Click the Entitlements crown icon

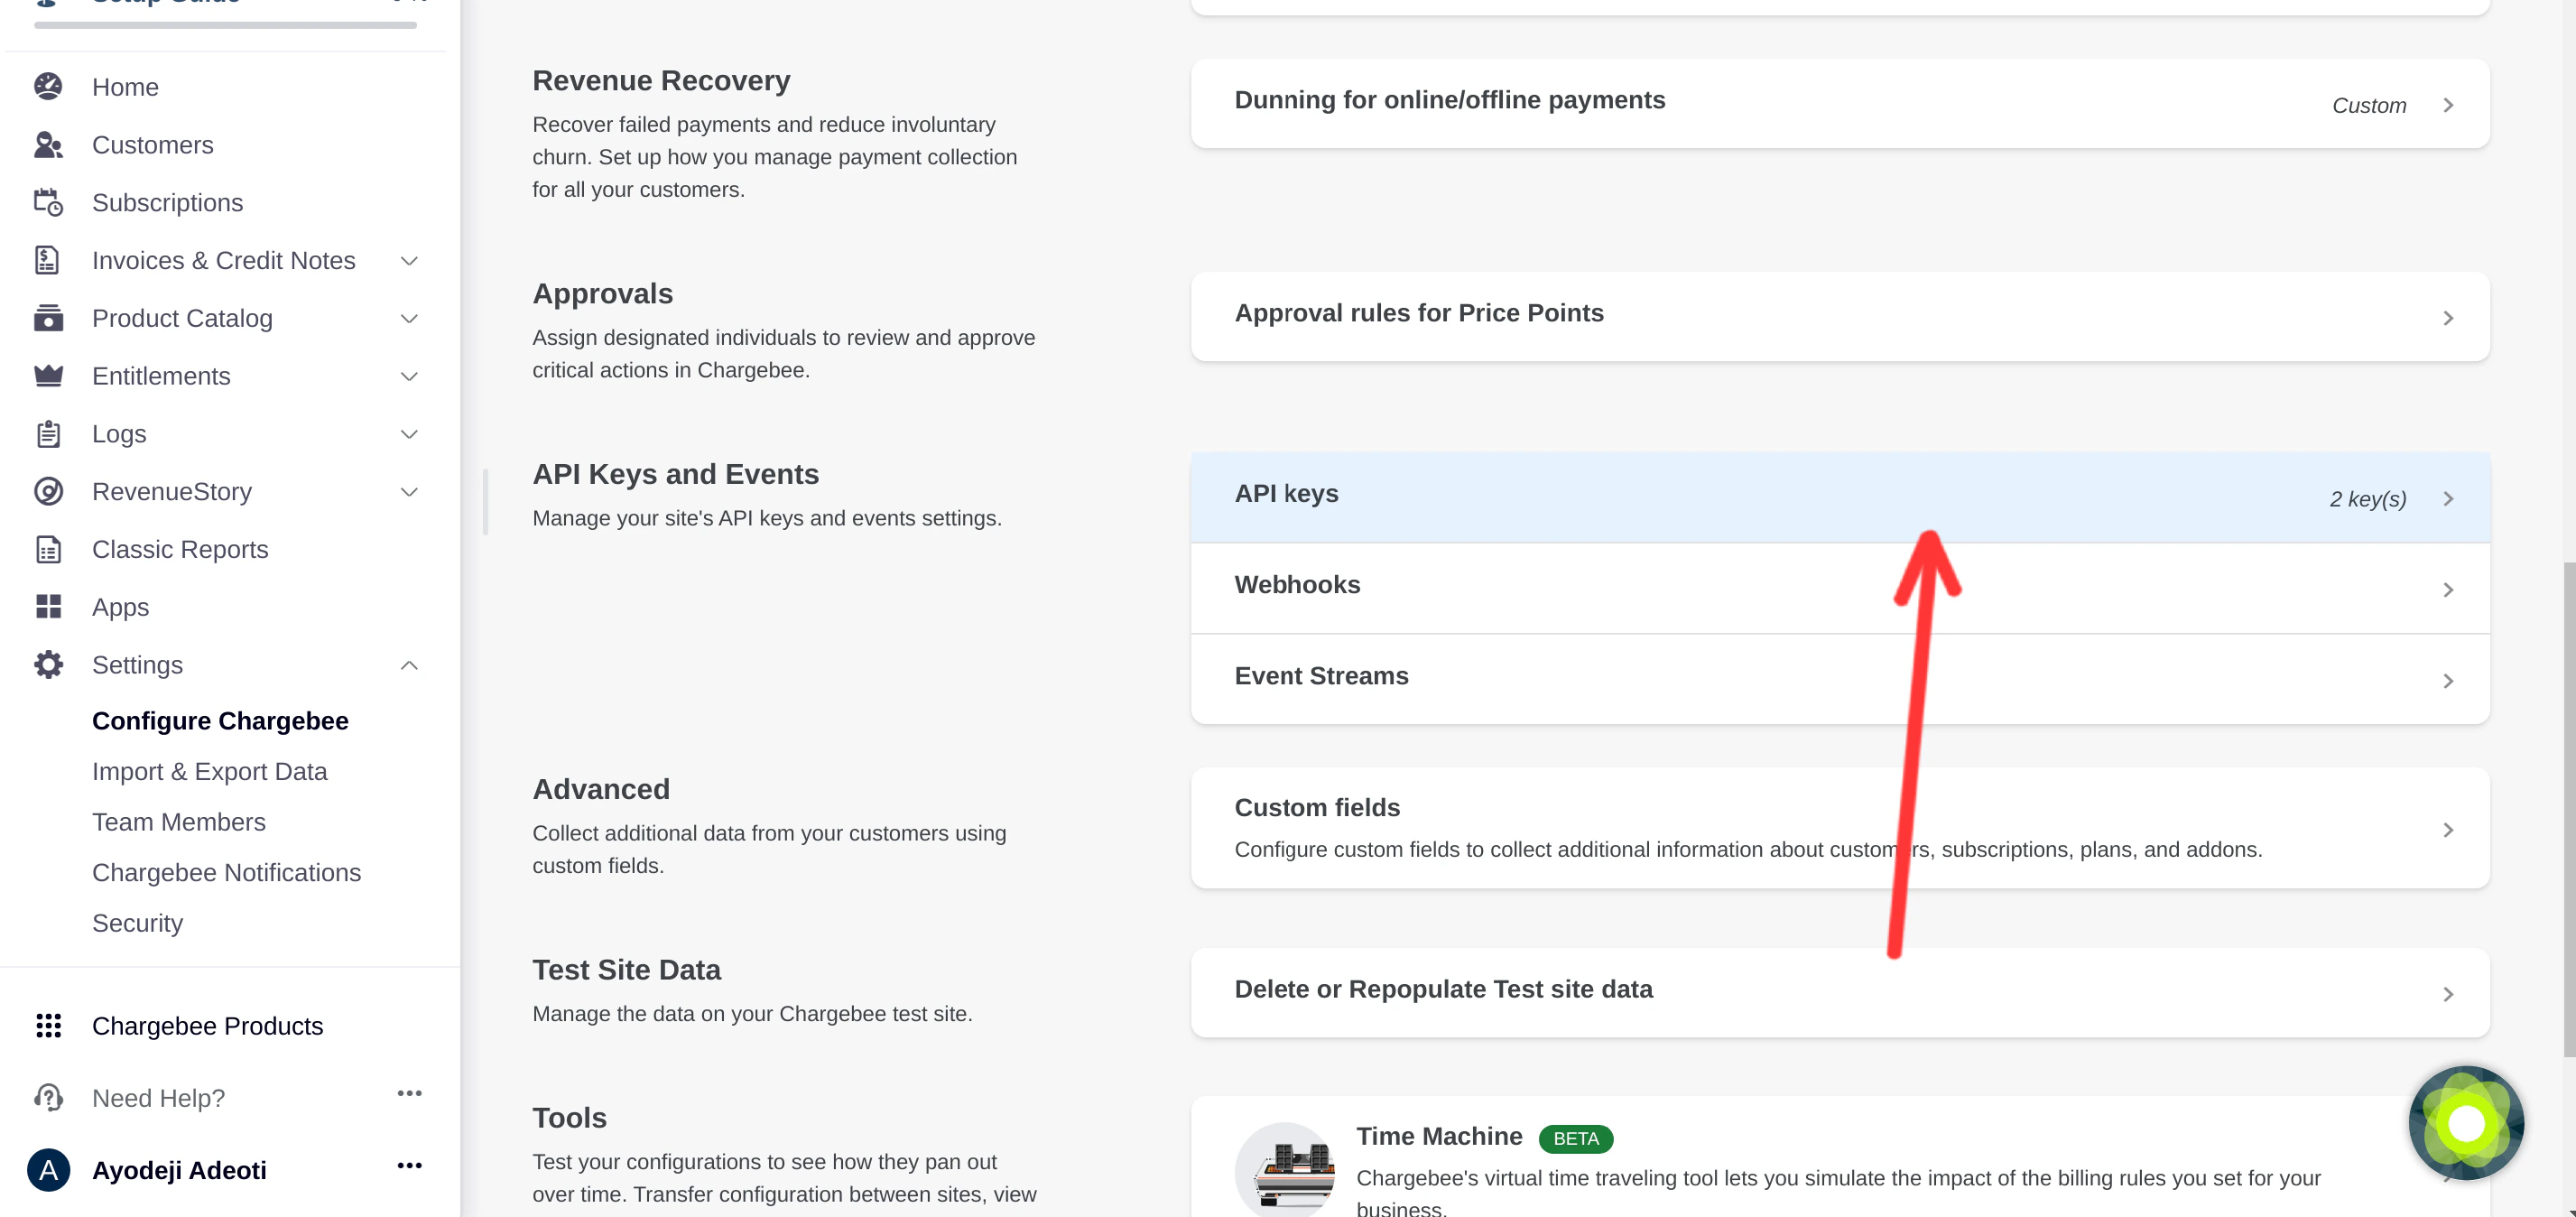pyautogui.click(x=48, y=376)
